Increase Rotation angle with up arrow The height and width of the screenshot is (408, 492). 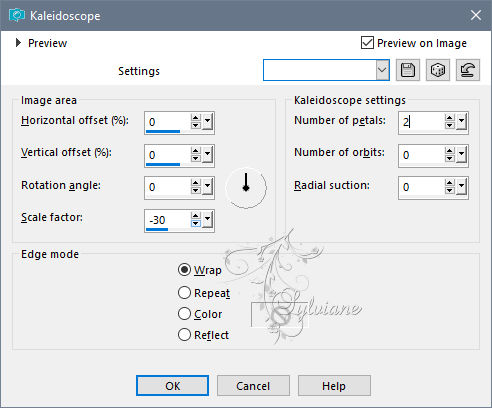[195, 183]
